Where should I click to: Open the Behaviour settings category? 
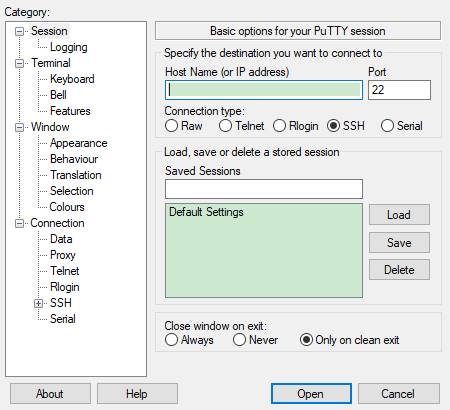coord(74,159)
